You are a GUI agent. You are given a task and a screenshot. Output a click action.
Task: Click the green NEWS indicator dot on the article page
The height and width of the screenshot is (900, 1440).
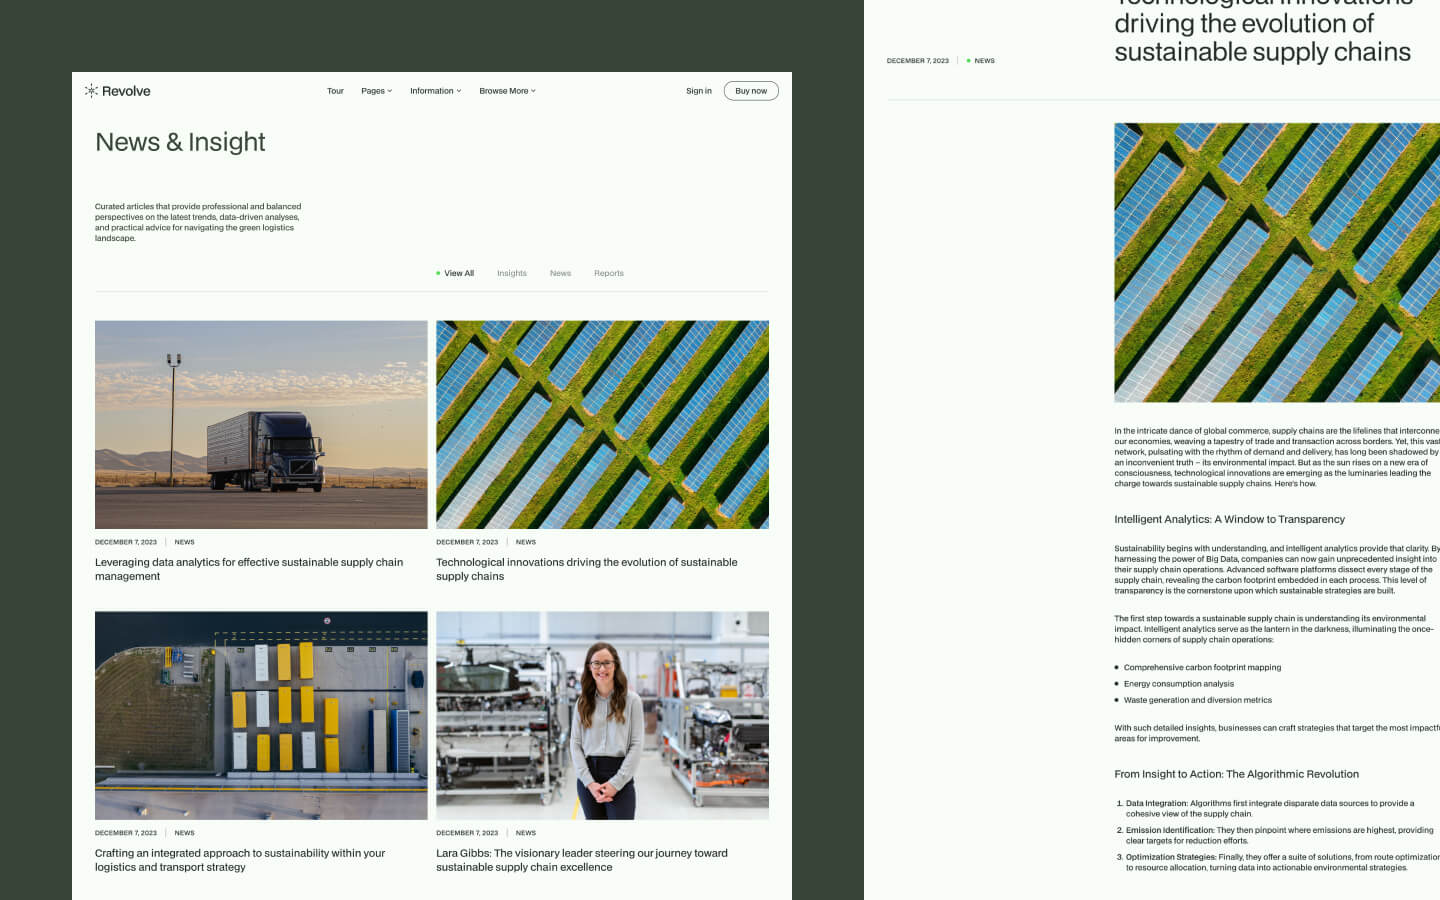click(969, 60)
